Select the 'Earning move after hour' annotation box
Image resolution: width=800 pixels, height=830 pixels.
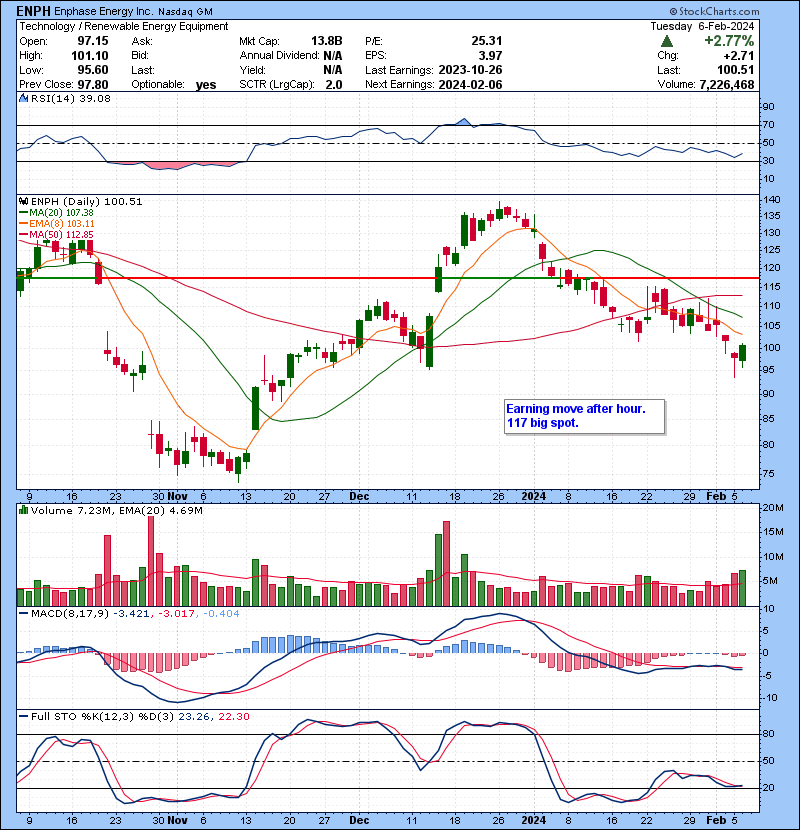[583, 416]
